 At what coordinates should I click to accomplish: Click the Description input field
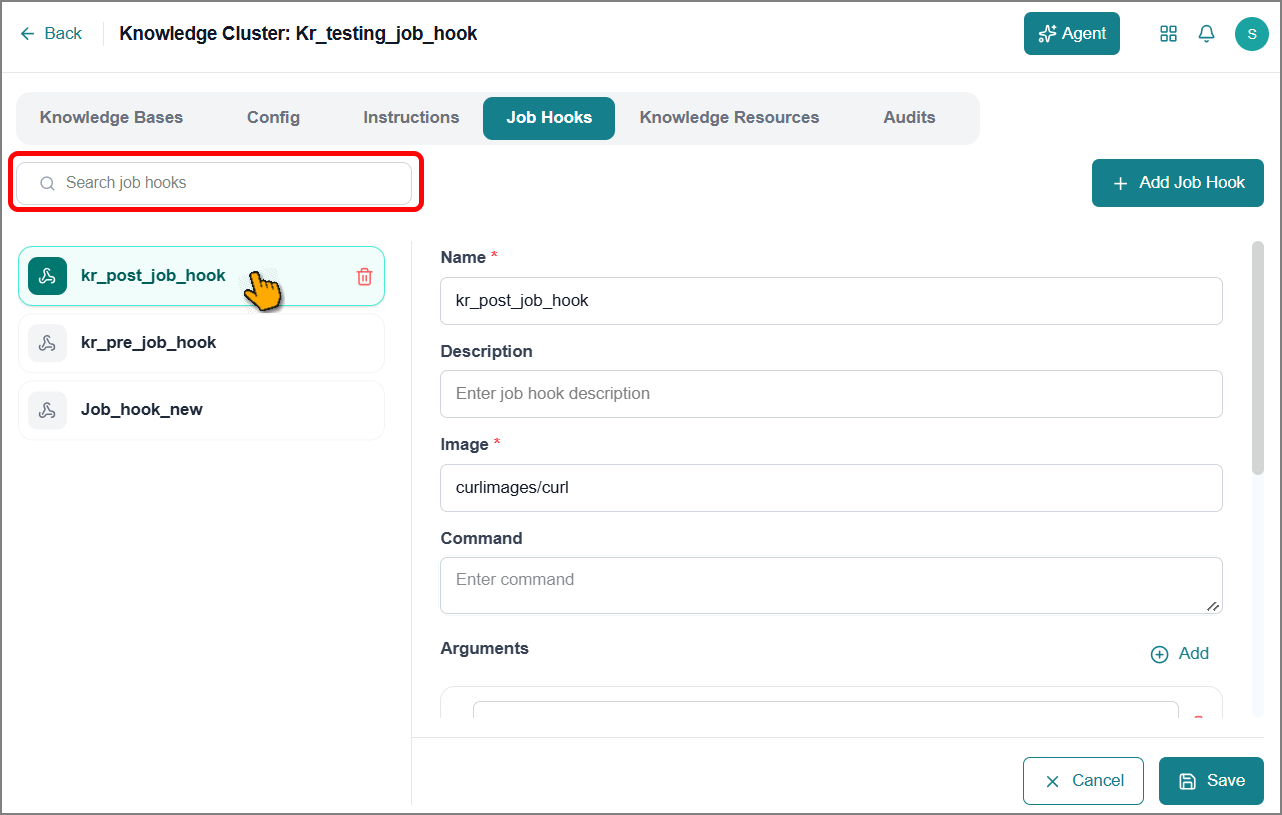pyautogui.click(x=831, y=394)
